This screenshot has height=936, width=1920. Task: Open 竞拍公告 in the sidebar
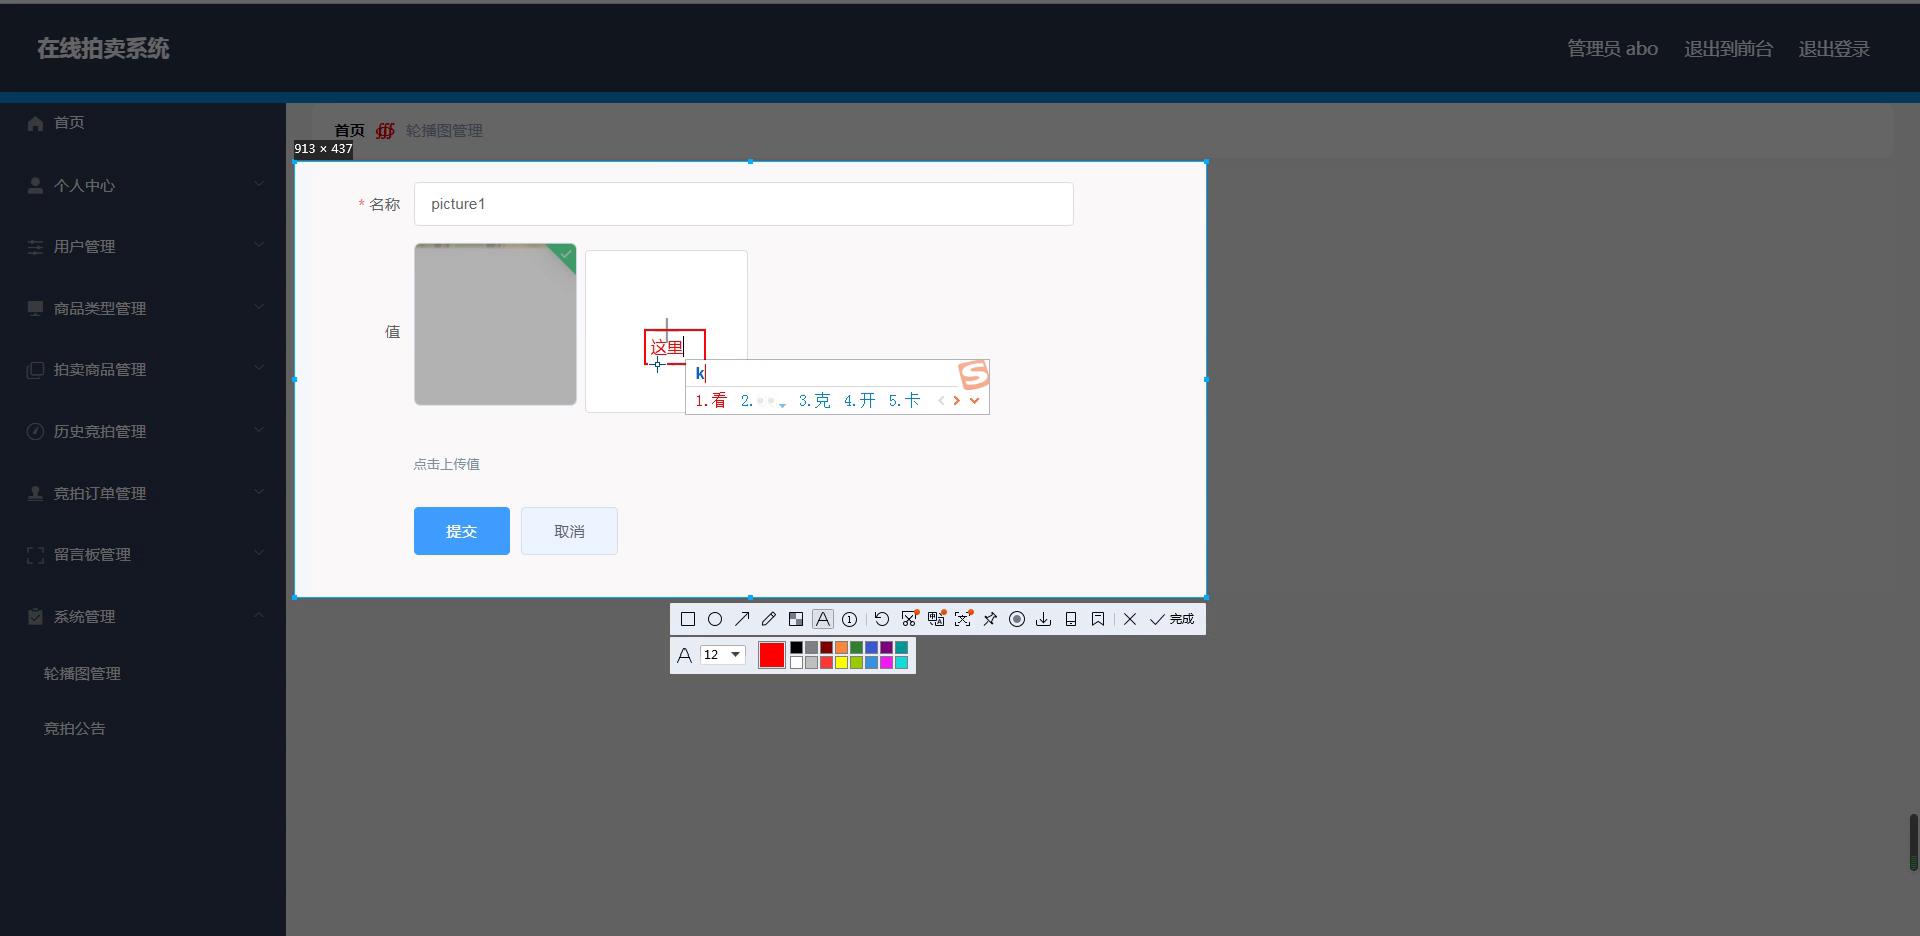(75, 728)
